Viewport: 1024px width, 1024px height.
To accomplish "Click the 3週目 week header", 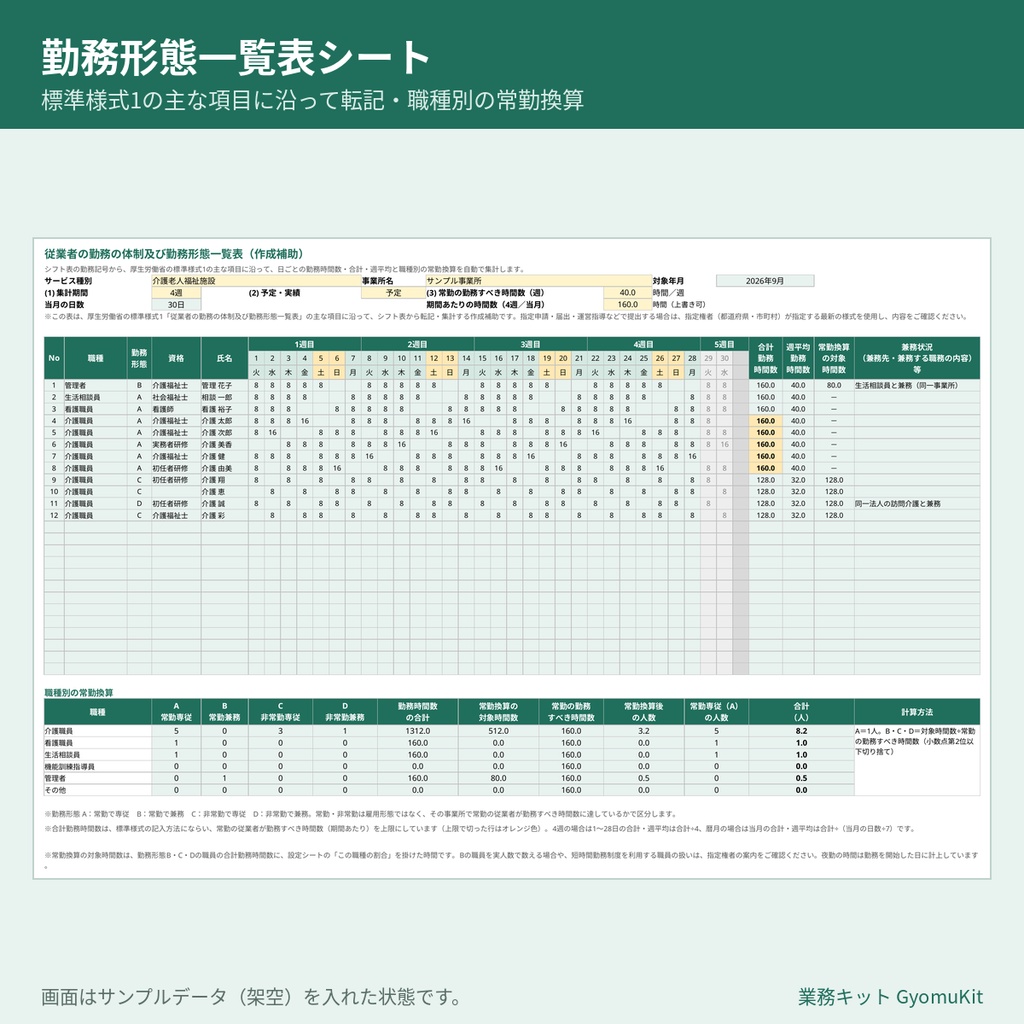I will pyautogui.click(x=530, y=344).
